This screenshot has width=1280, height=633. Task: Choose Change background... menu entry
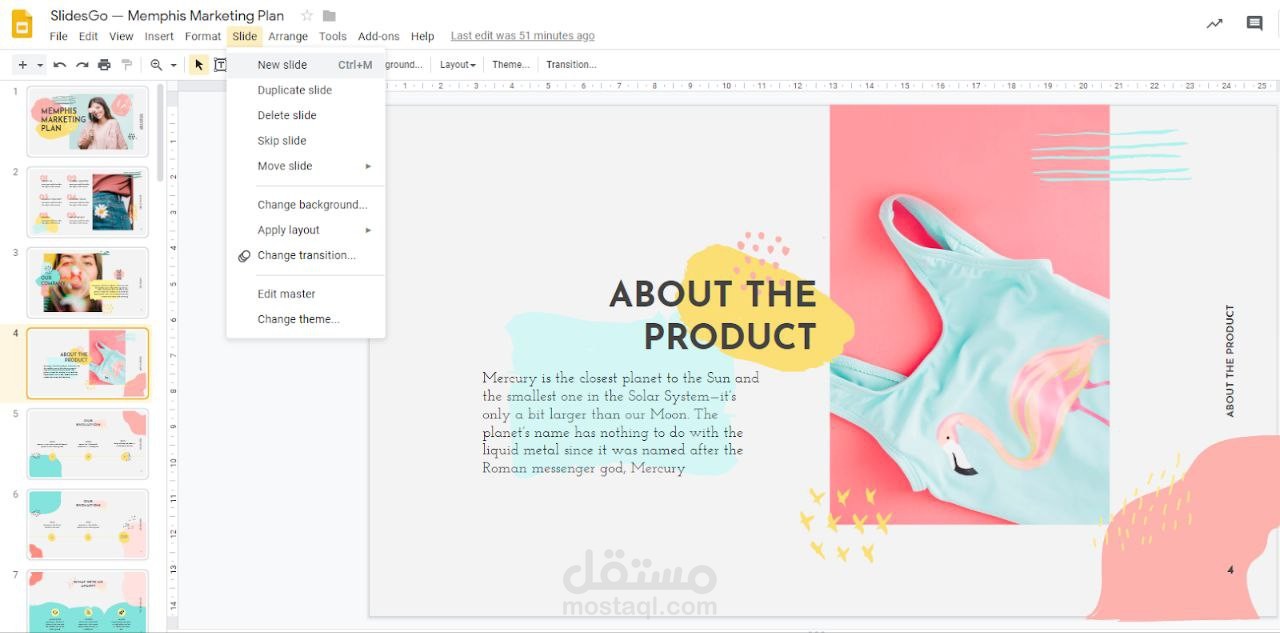pos(306,205)
